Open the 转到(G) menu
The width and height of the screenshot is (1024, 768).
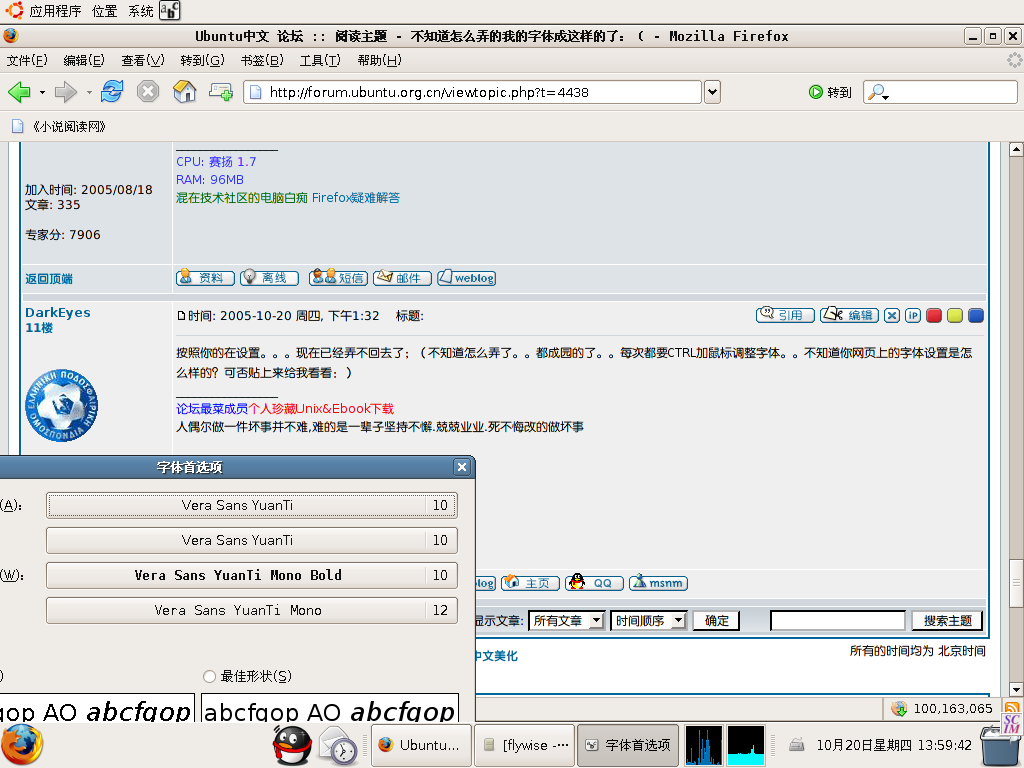tap(202, 60)
